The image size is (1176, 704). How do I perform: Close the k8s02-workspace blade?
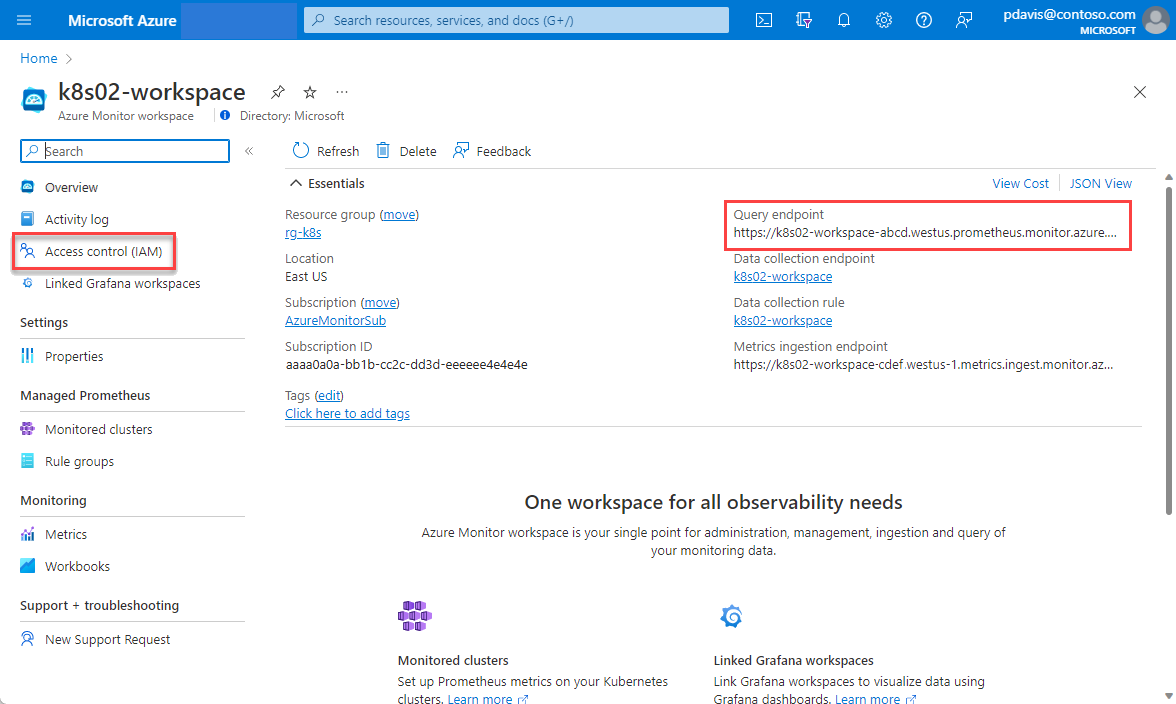(1140, 92)
